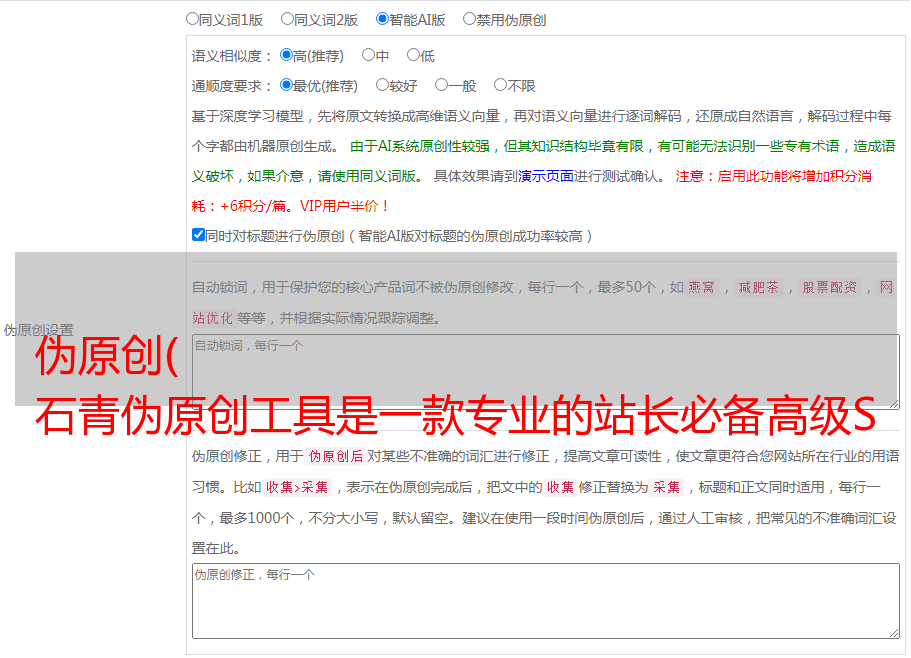Select the 同义词1版 radio option
Screen dimensions: 911x658
[x=192, y=19]
